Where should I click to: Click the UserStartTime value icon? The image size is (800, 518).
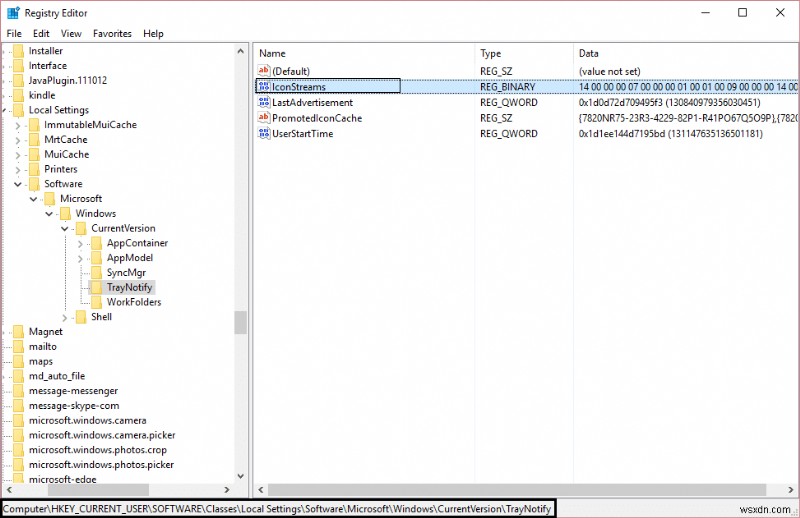point(264,133)
